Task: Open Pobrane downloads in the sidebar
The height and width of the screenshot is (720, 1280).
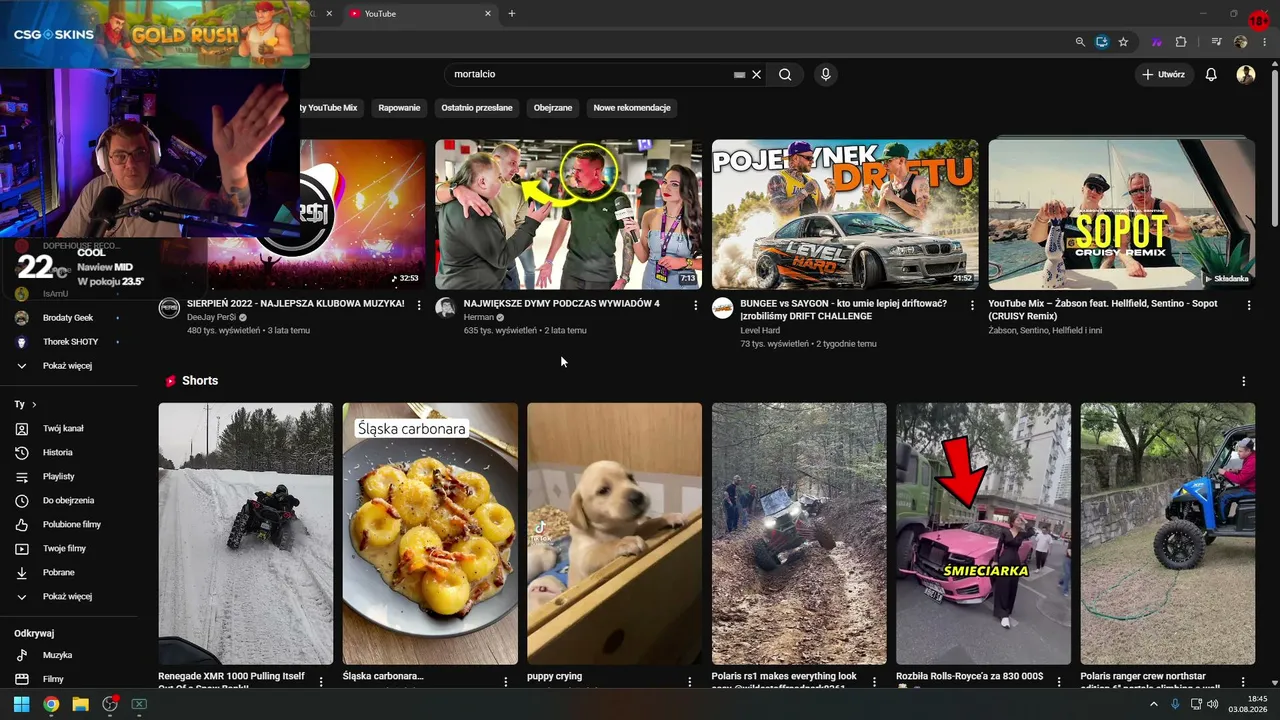Action: (x=58, y=572)
